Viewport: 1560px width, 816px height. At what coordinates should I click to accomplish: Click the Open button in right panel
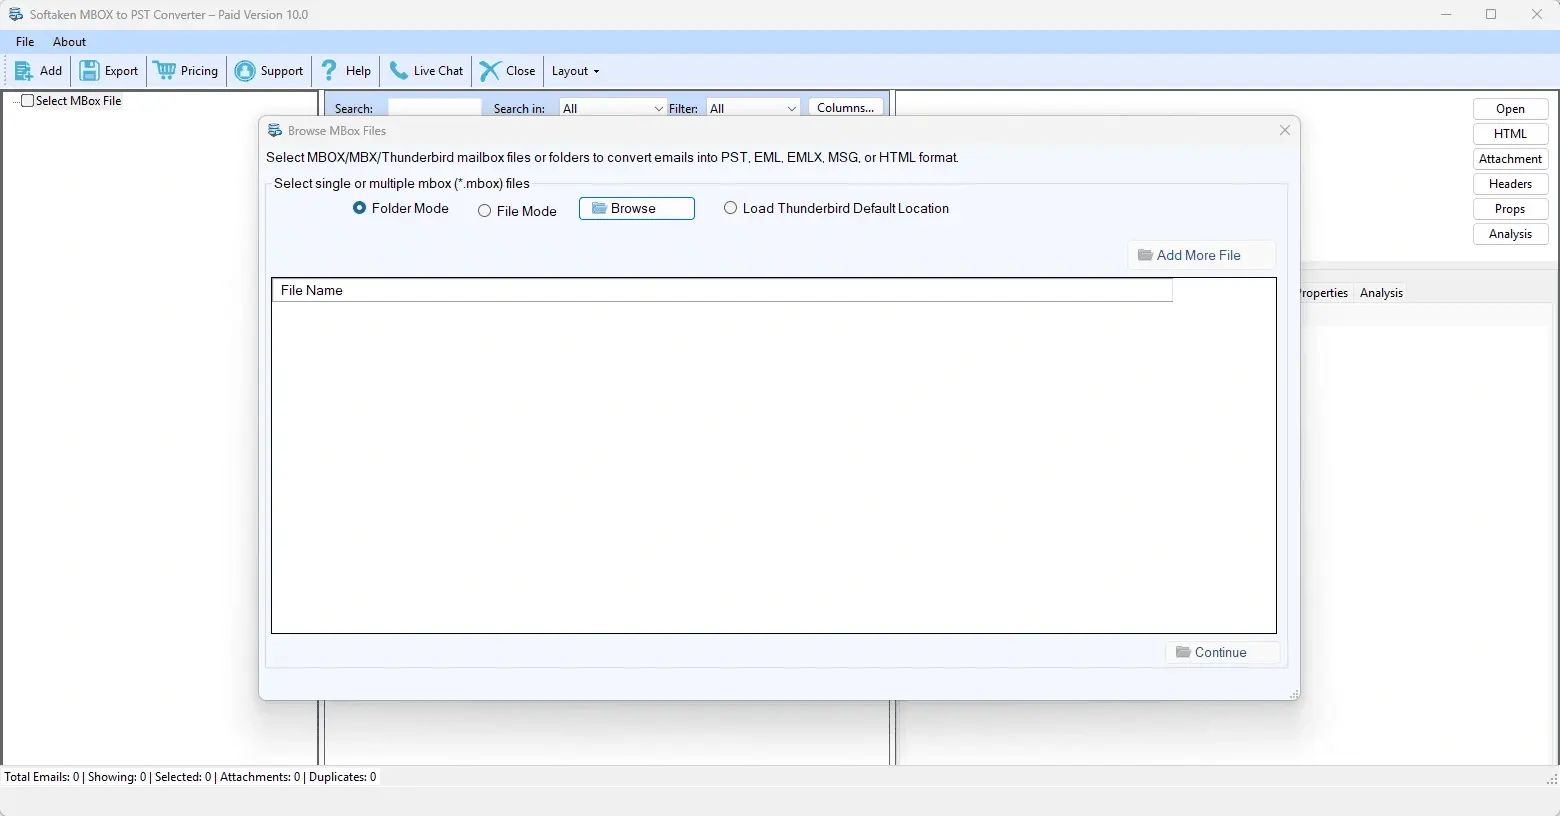click(1510, 109)
